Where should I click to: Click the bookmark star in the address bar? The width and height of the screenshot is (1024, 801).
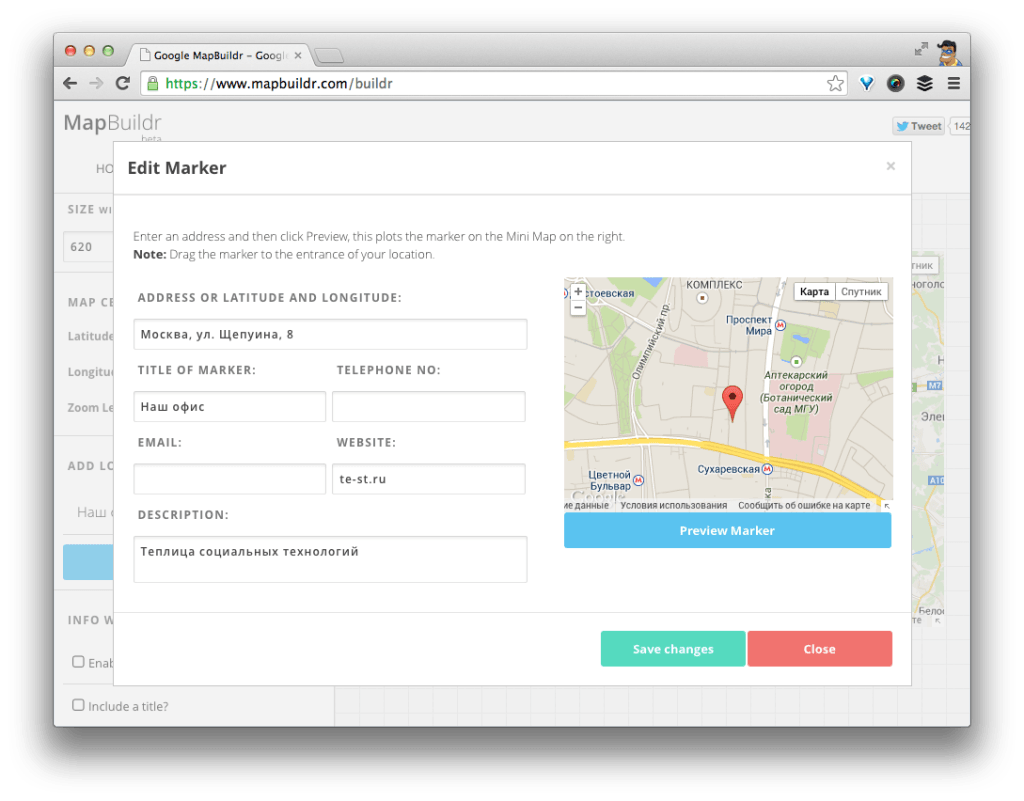tap(835, 83)
